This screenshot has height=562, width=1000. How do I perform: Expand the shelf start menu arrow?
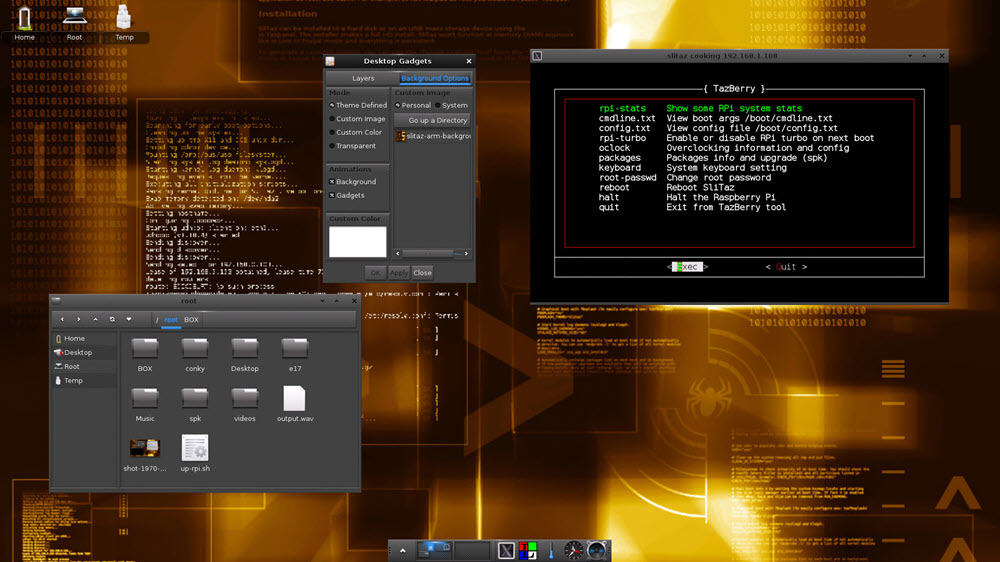(403, 550)
